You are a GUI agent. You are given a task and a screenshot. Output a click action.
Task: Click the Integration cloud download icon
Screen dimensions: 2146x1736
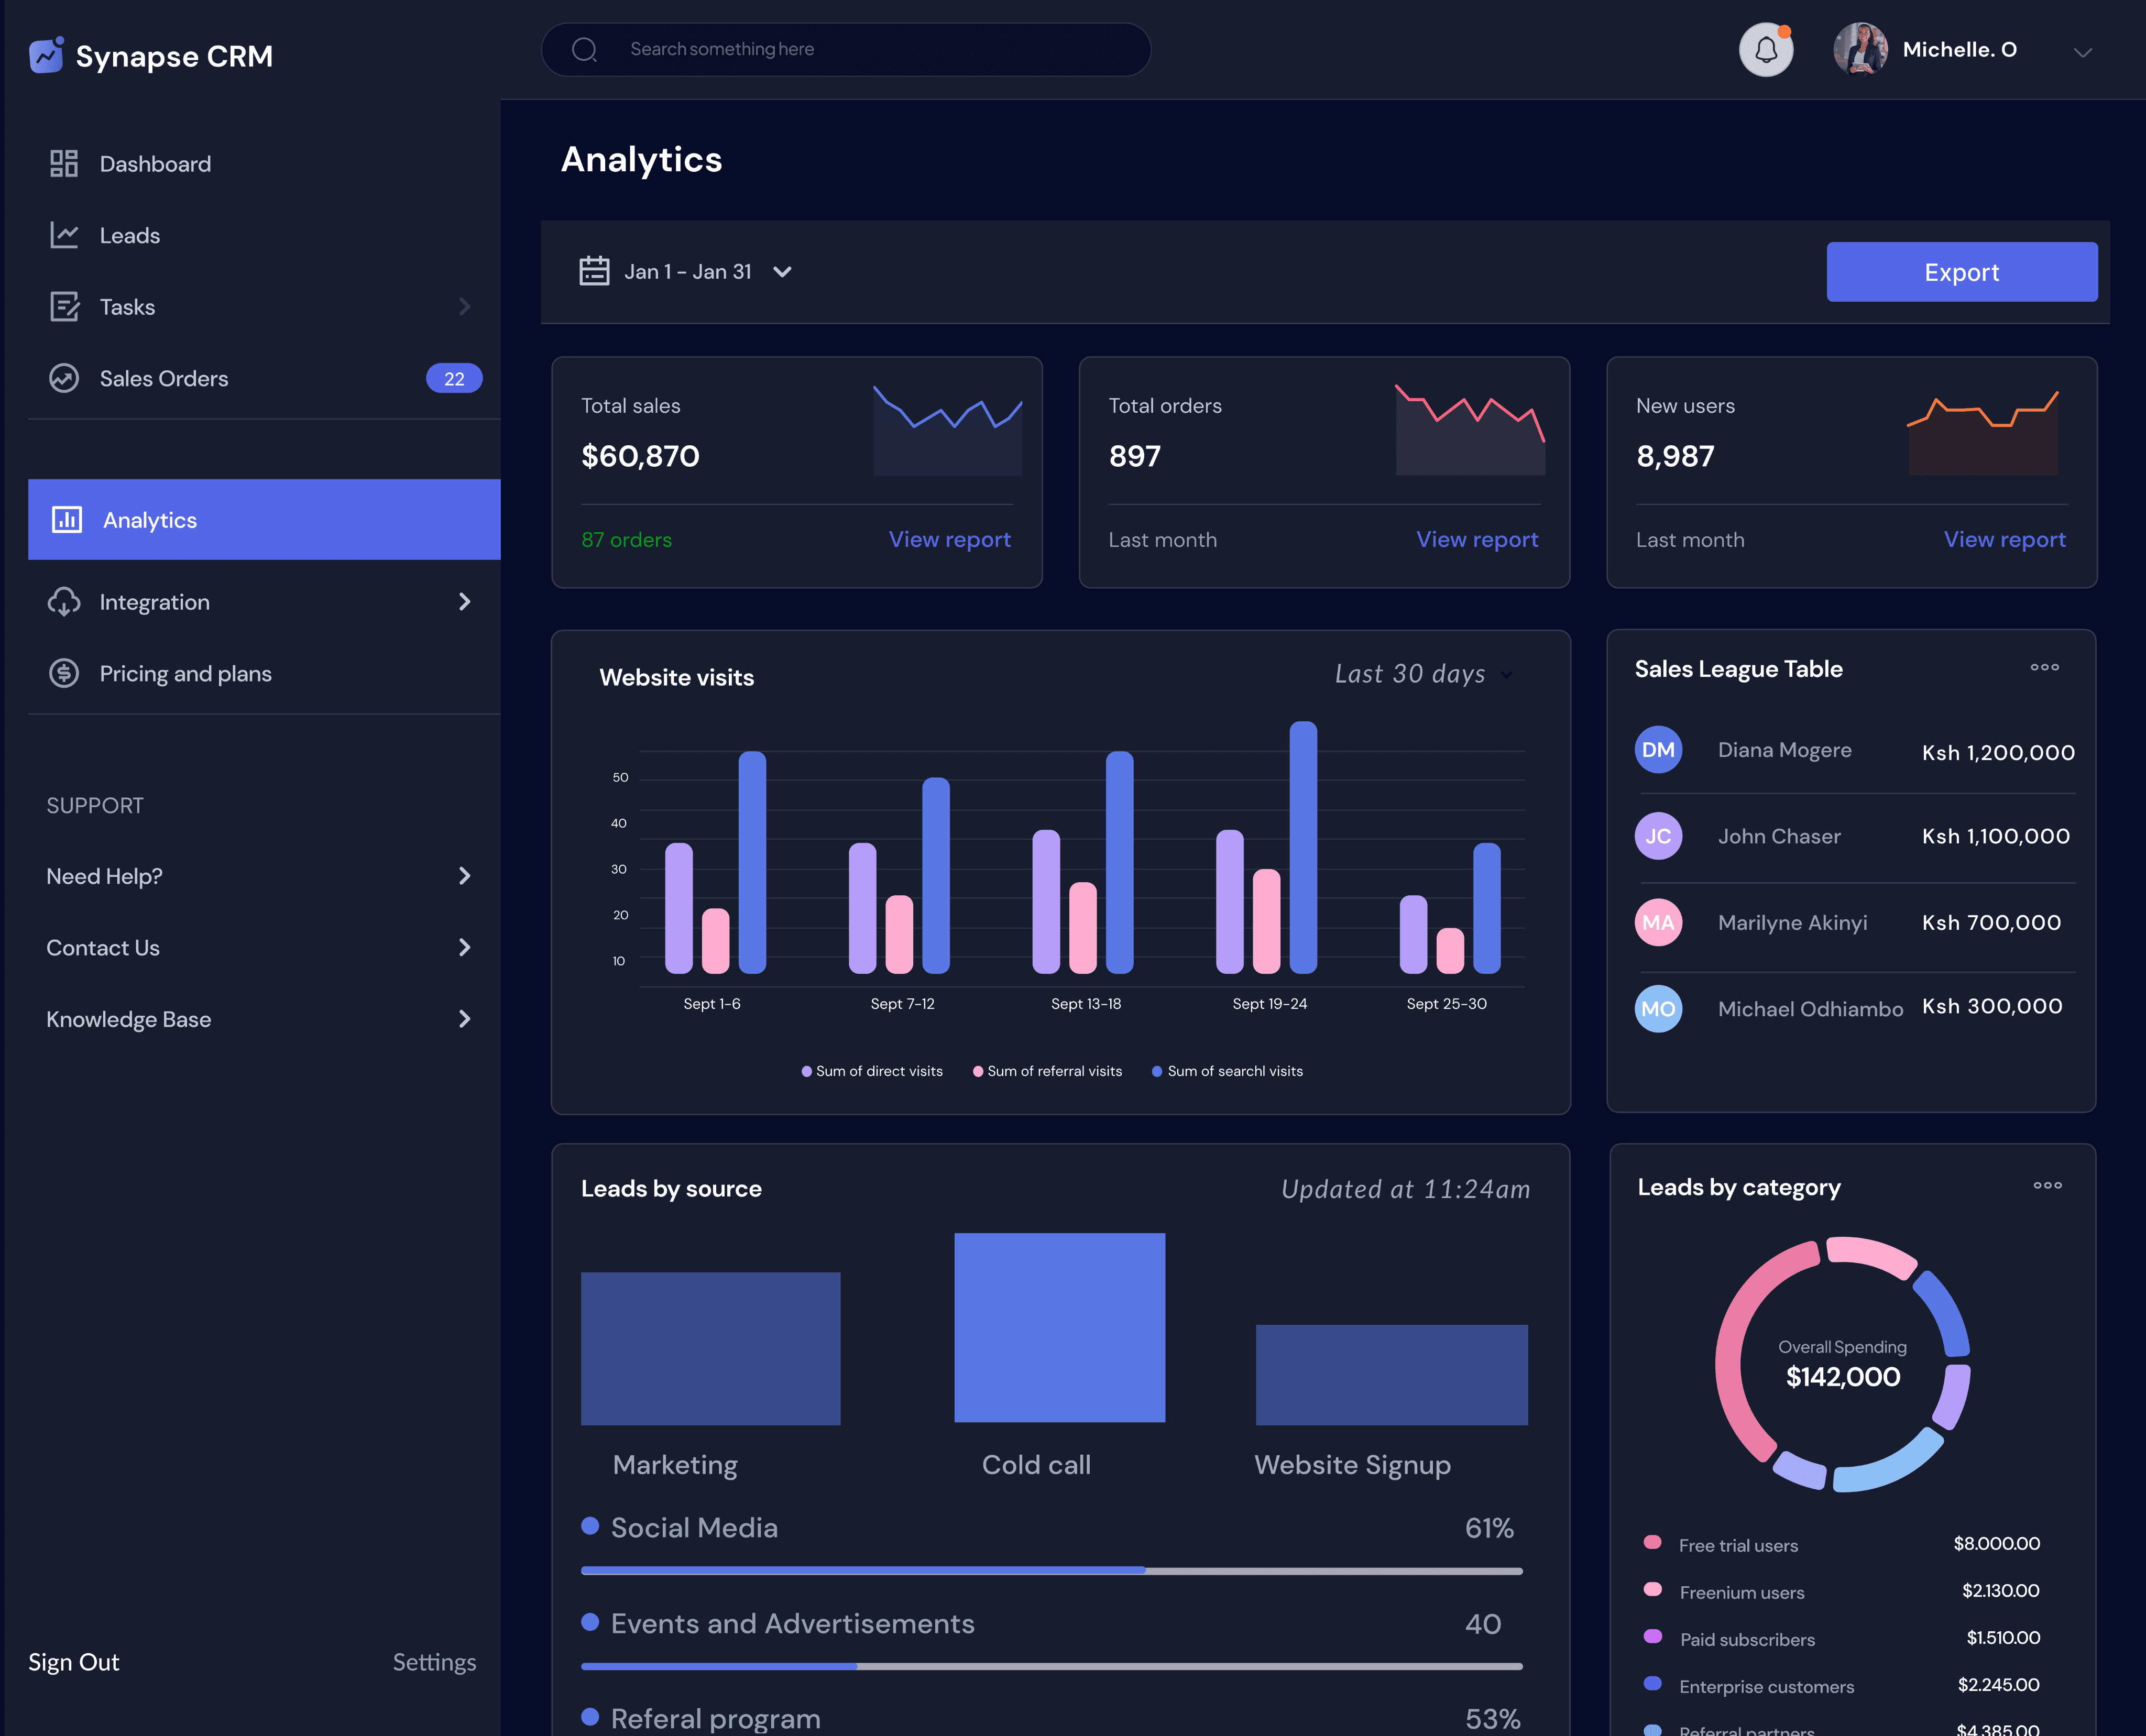(x=64, y=602)
